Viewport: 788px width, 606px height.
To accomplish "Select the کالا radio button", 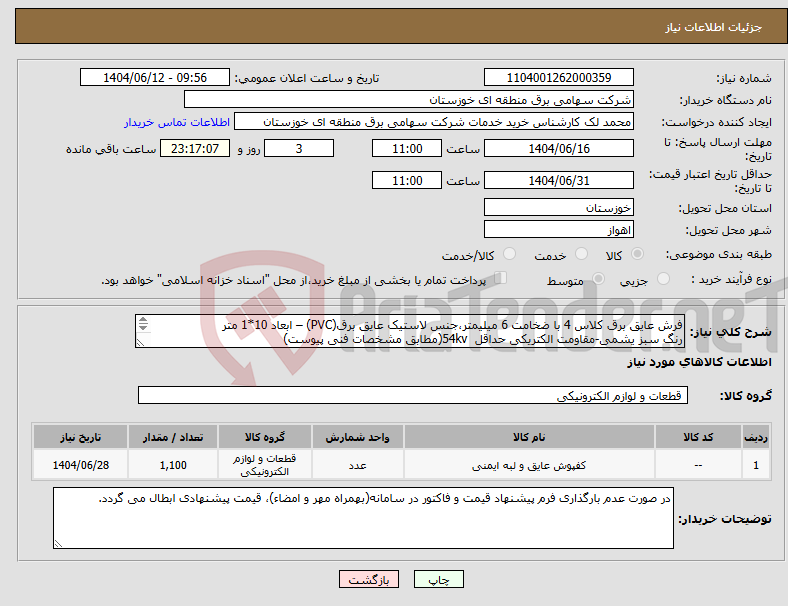I will click(x=637, y=254).
